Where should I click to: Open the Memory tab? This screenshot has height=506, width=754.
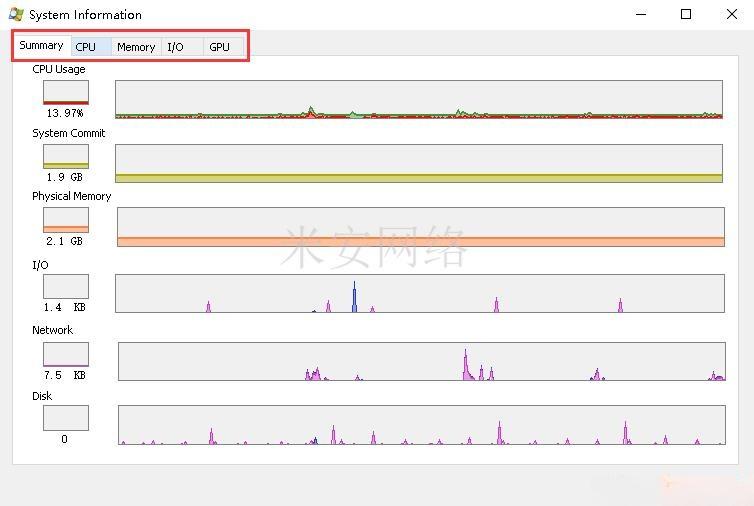[x=136, y=47]
